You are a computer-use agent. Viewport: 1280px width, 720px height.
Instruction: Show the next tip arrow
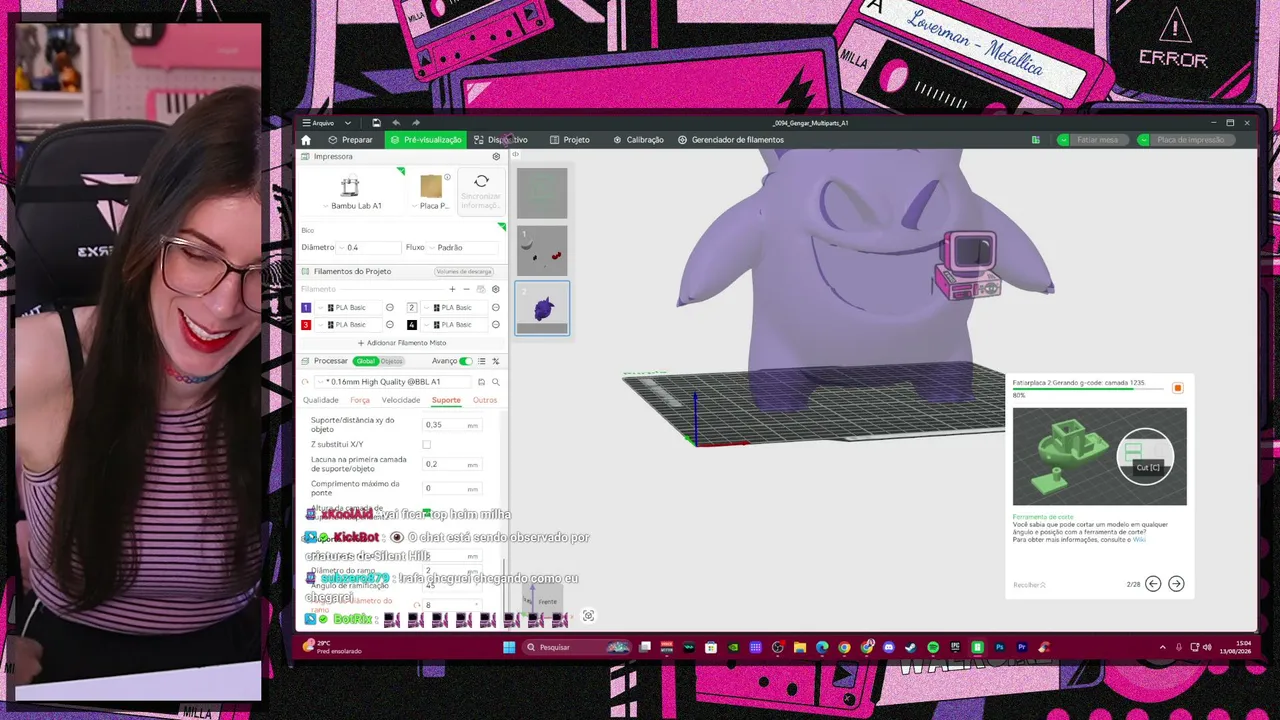pos(1176,584)
